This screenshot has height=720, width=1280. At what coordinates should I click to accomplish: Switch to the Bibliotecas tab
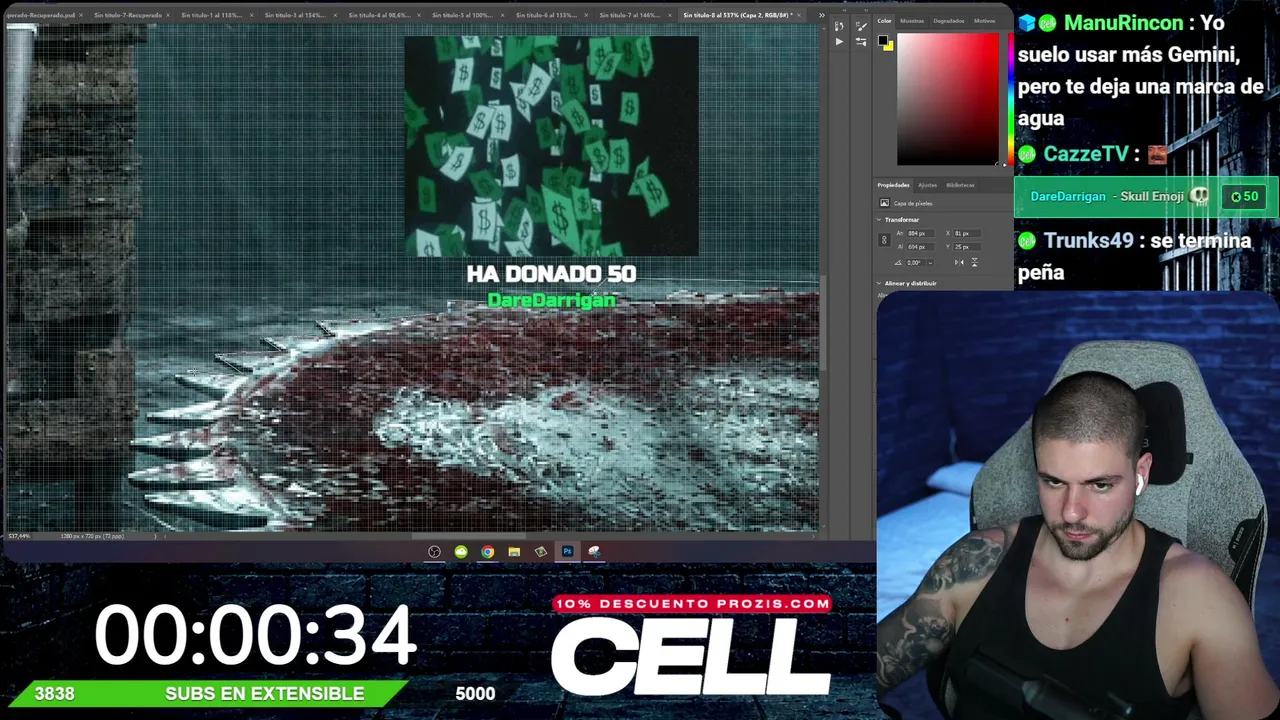click(960, 185)
